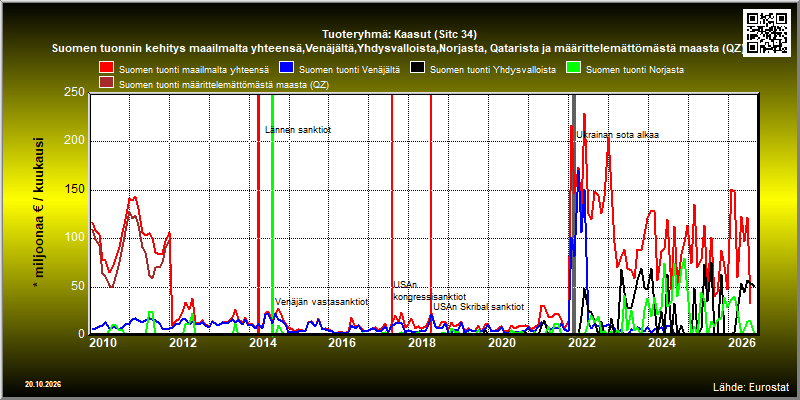Click the y-axis label 'miljoonaa € / kuukausi'

click(x=39, y=214)
